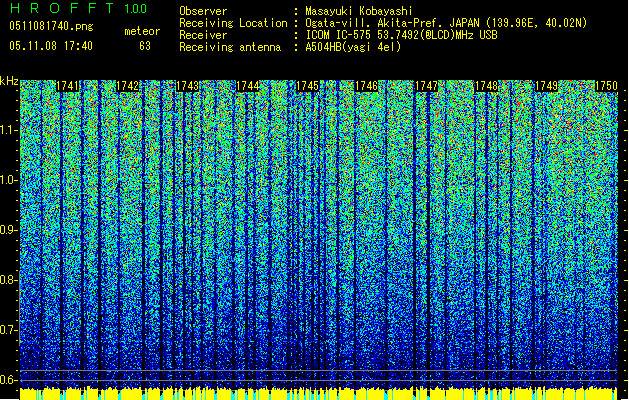The height and width of the screenshot is (400, 629).
Task: Click the HROFFT title text
Action: click(62, 9)
